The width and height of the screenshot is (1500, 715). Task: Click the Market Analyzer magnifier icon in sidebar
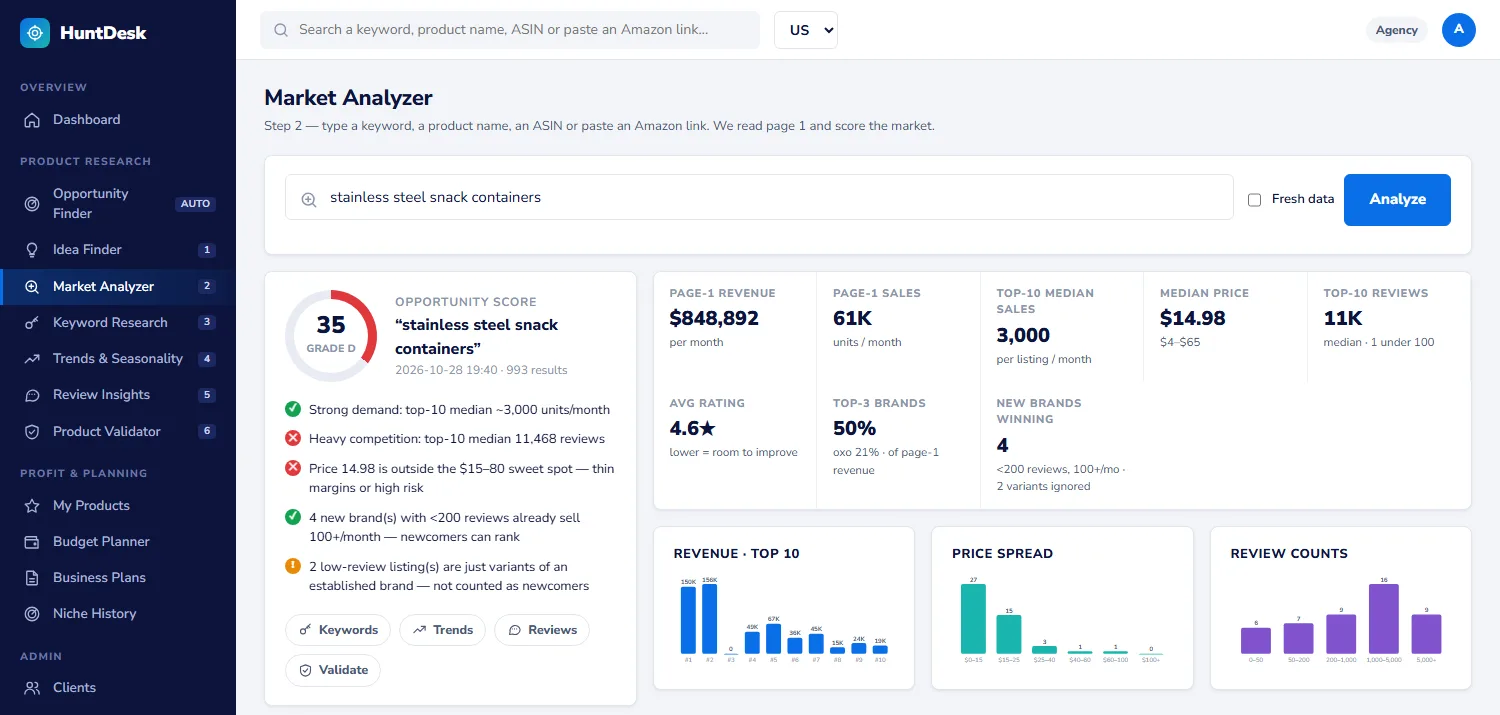point(33,287)
